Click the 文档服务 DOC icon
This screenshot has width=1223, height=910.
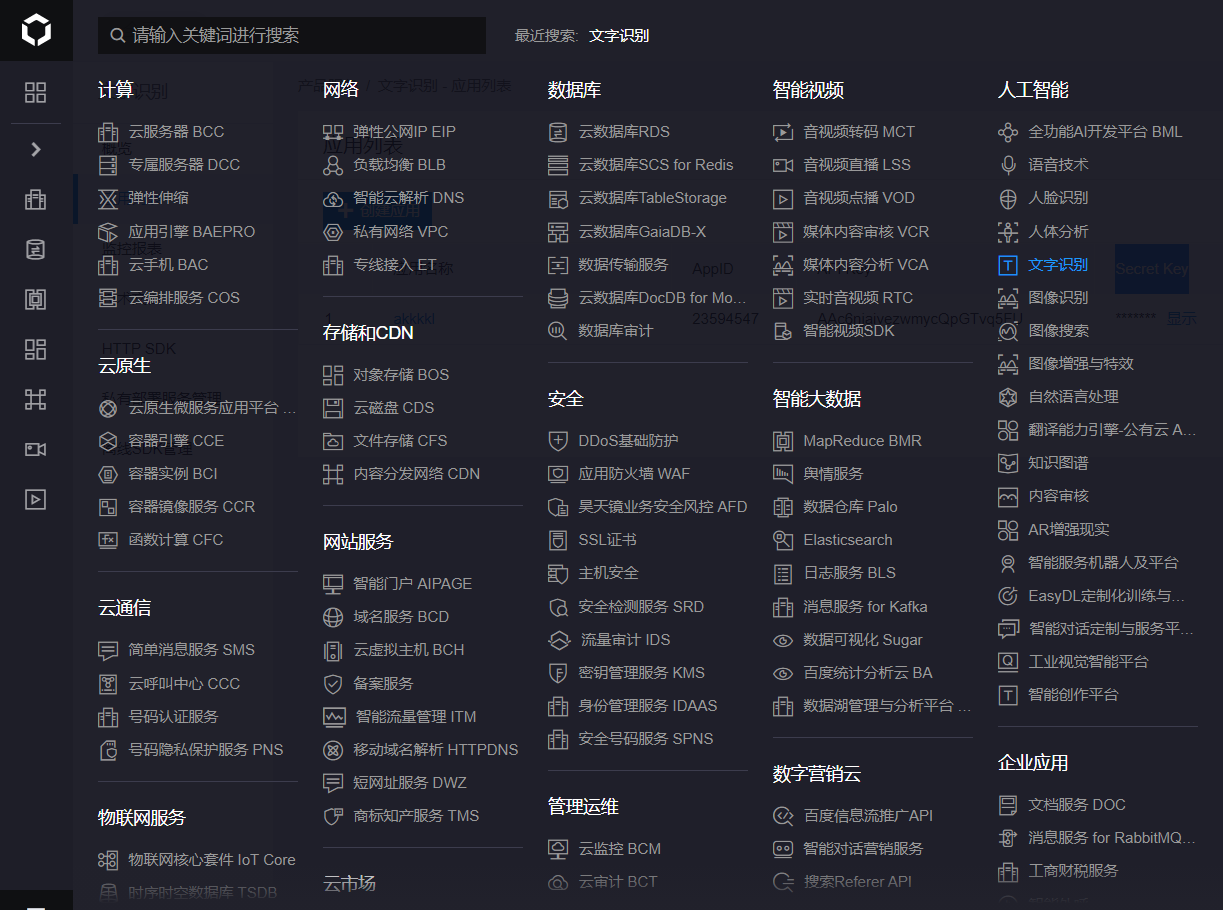(x=1008, y=805)
